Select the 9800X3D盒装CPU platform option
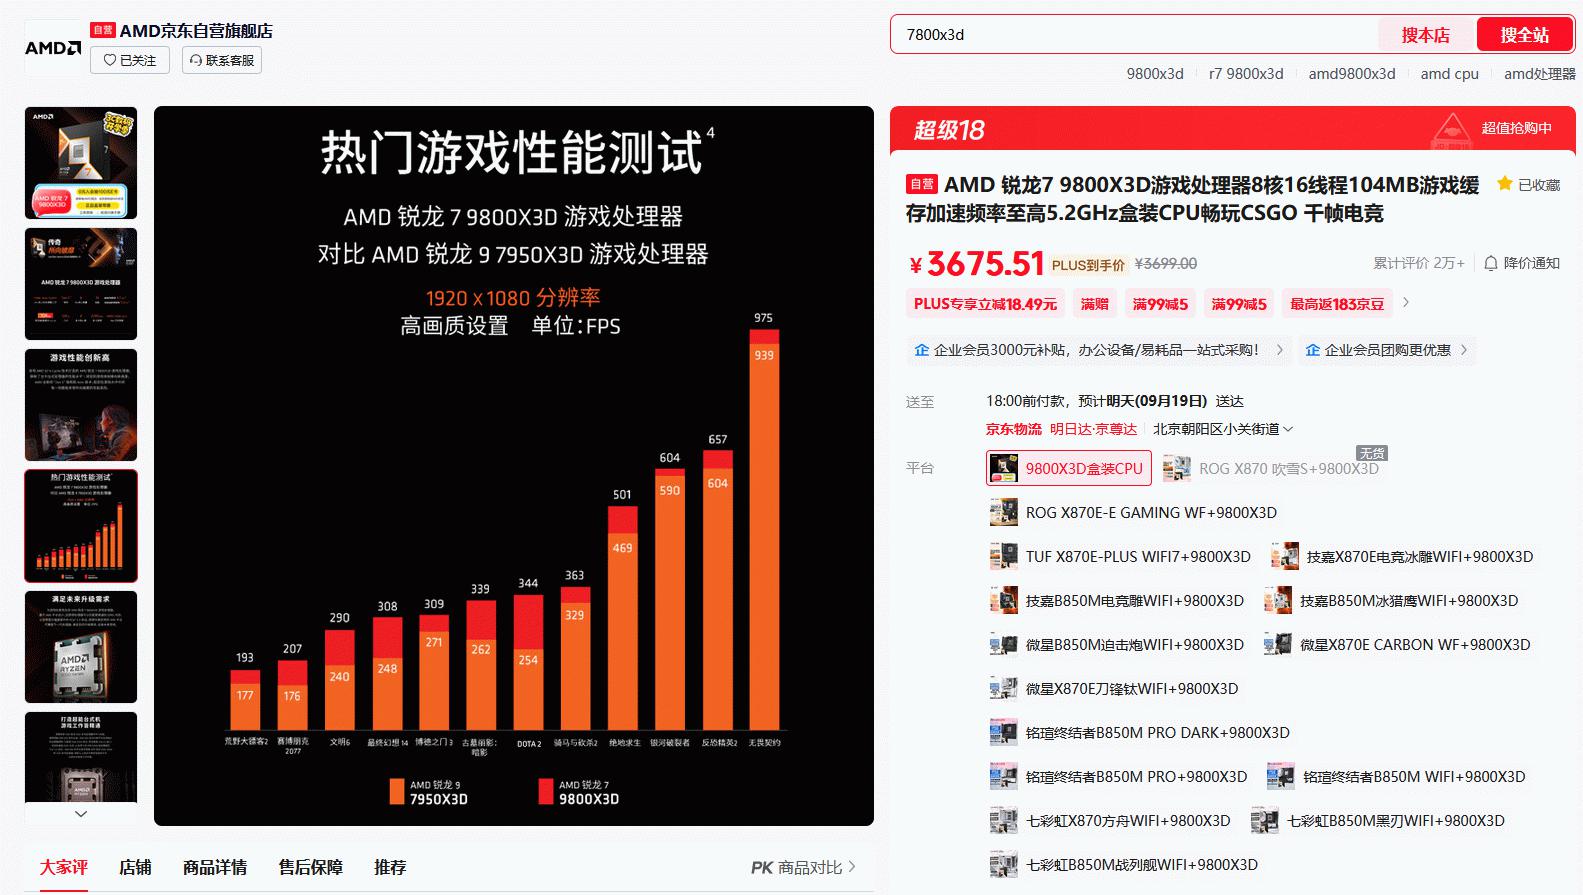This screenshot has height=895, width=1583. click(x=1069, y=468)
